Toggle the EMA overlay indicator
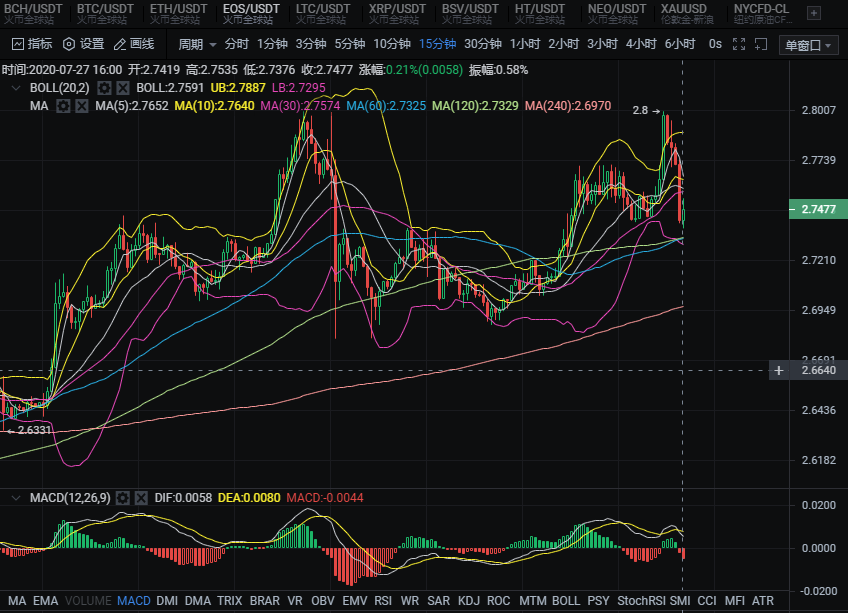848x613 pixels. point(45,601)
